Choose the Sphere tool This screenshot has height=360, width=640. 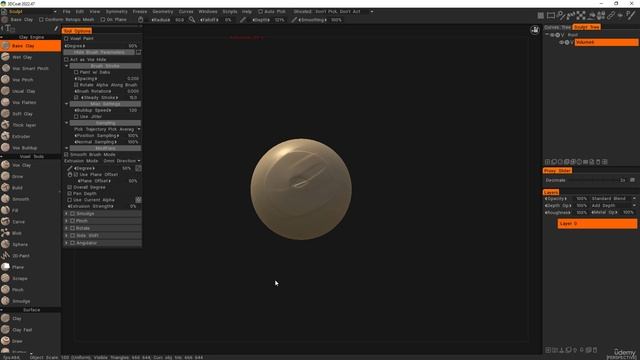point(31,244)
